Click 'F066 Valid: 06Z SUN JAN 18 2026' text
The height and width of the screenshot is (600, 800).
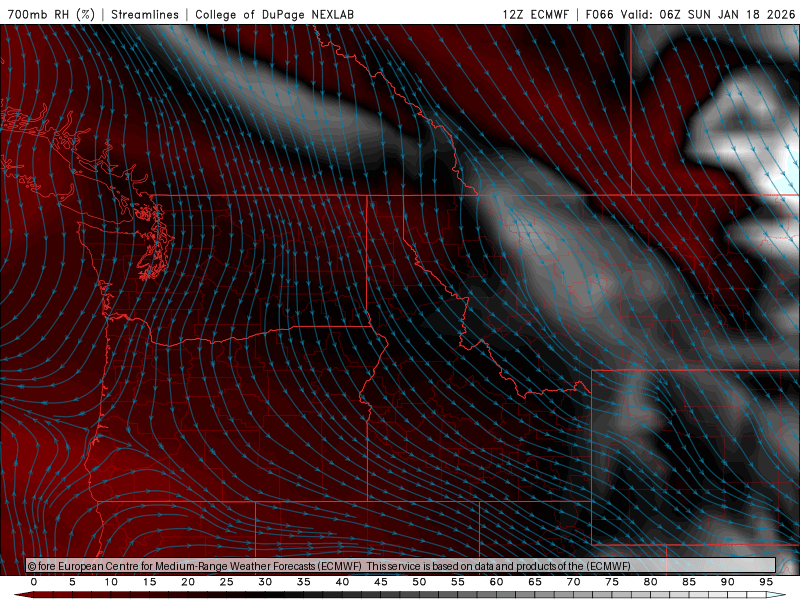690,14
